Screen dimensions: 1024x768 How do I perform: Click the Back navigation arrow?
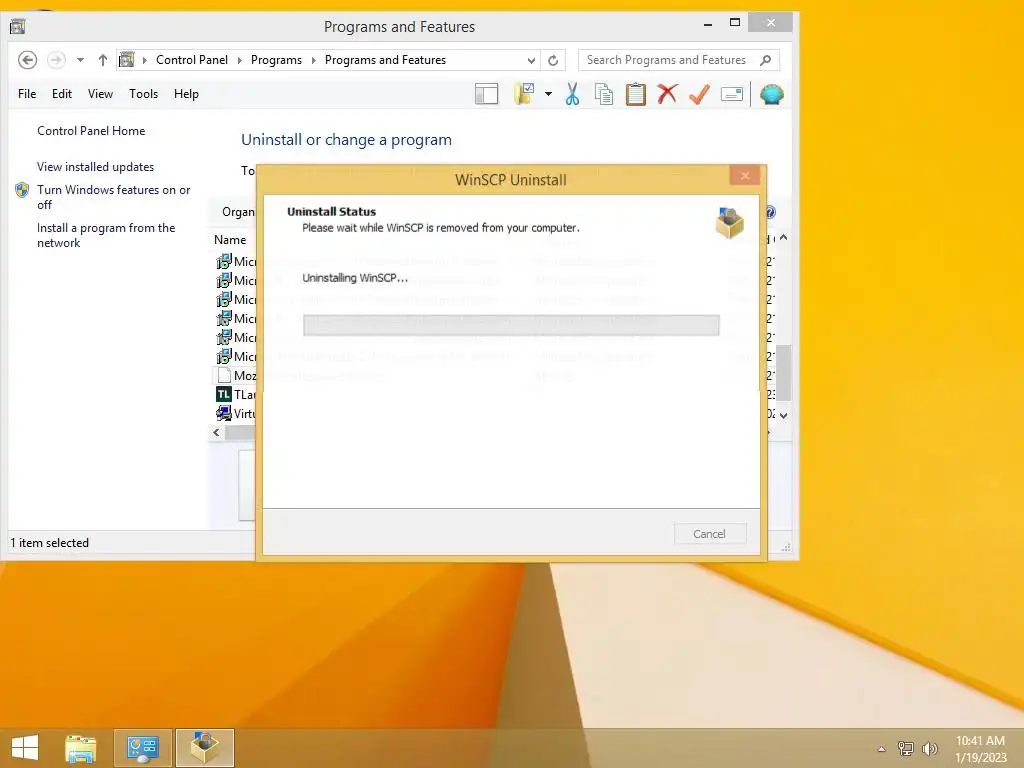(x=27, y=60)
